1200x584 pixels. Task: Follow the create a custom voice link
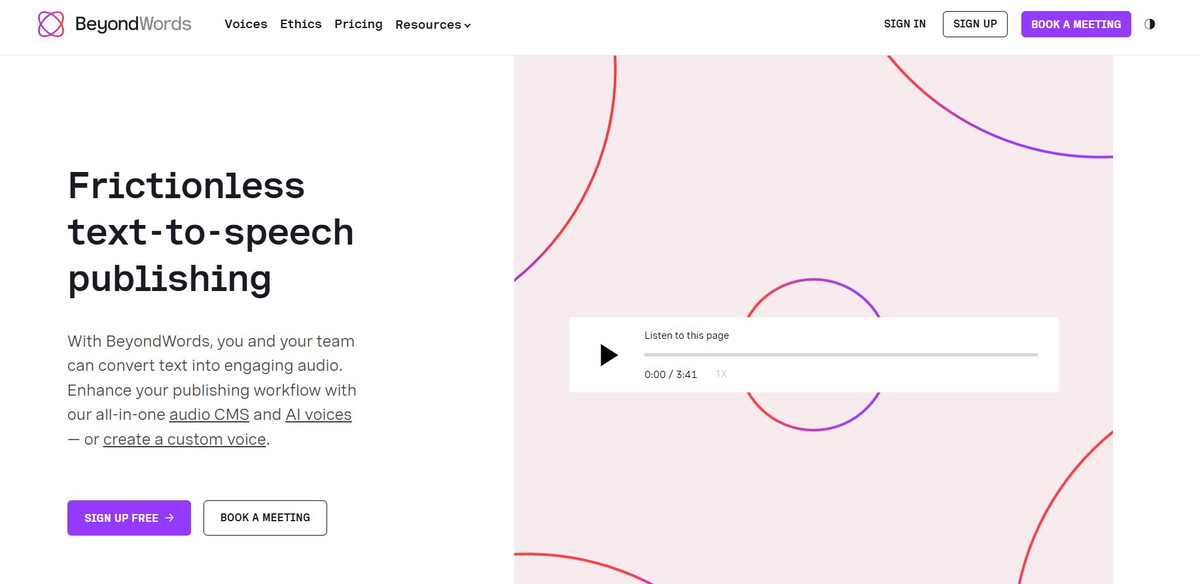(x=185, y=439)
